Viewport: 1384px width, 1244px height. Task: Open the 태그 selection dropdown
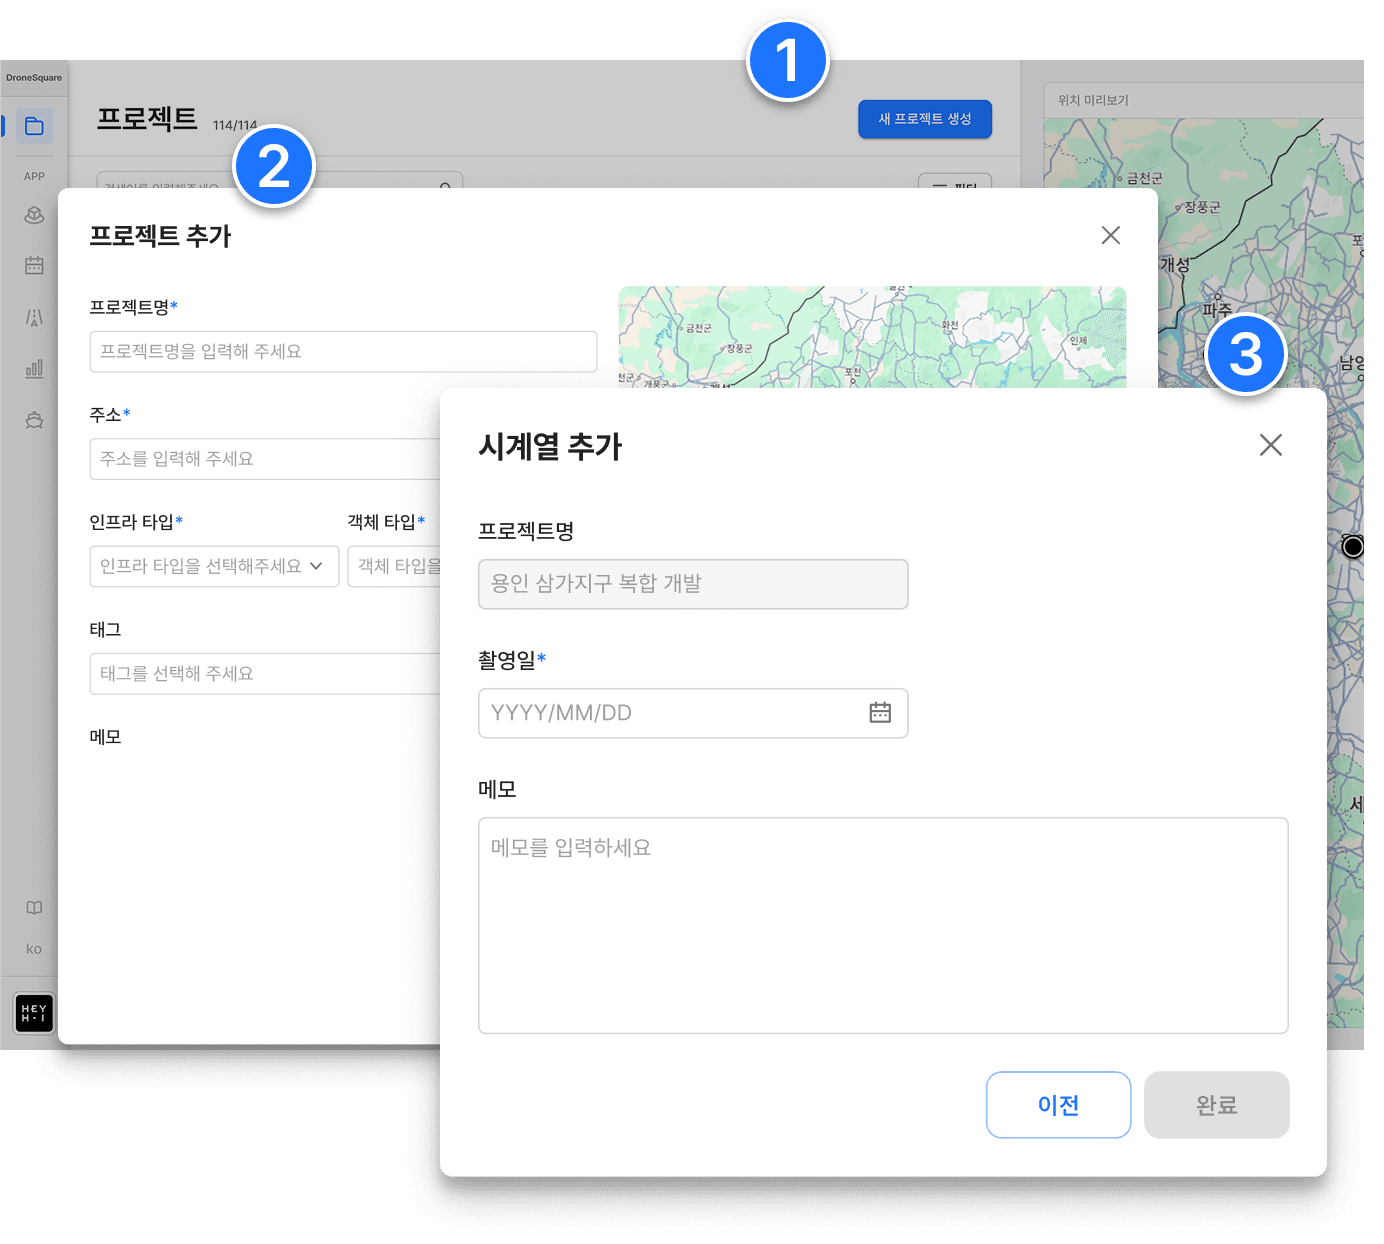pos(265,673)
